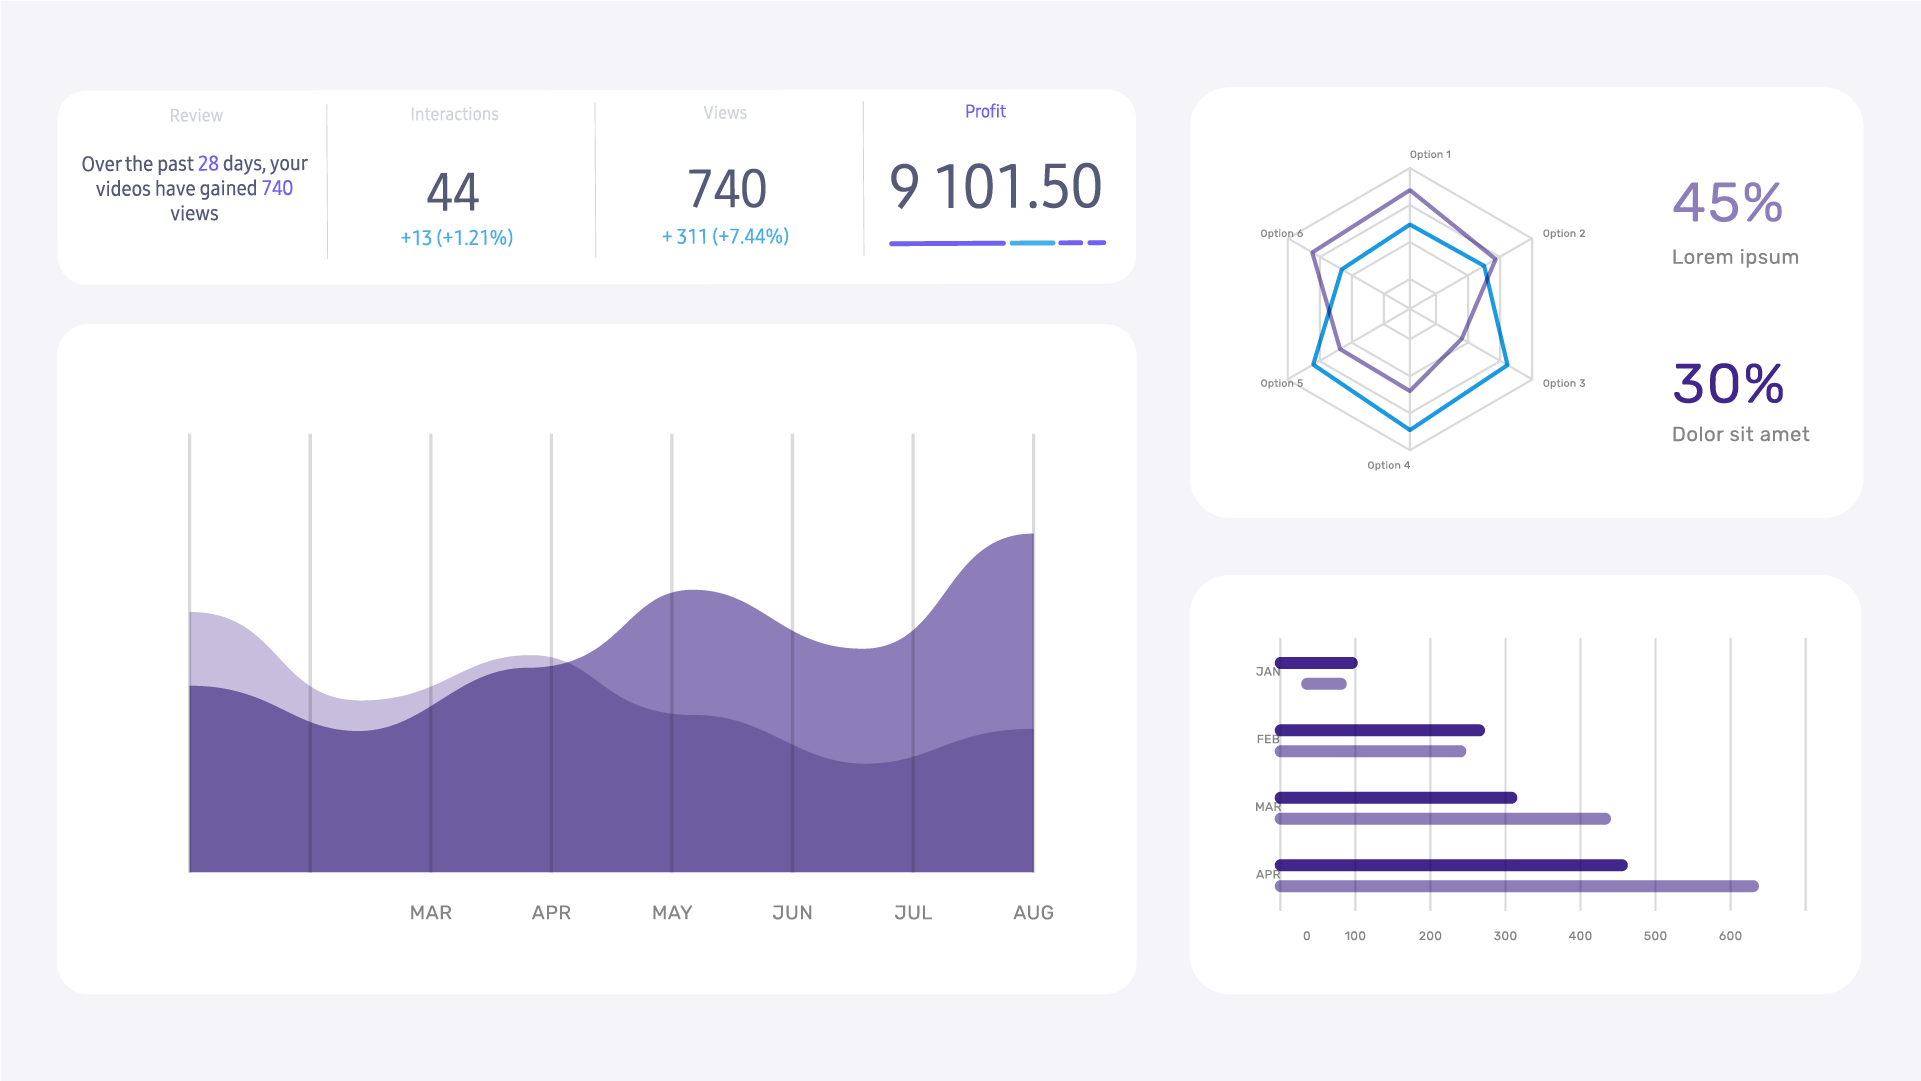
Task: Click the Option 5 radar axis label
Action: tap(1282, 384)
